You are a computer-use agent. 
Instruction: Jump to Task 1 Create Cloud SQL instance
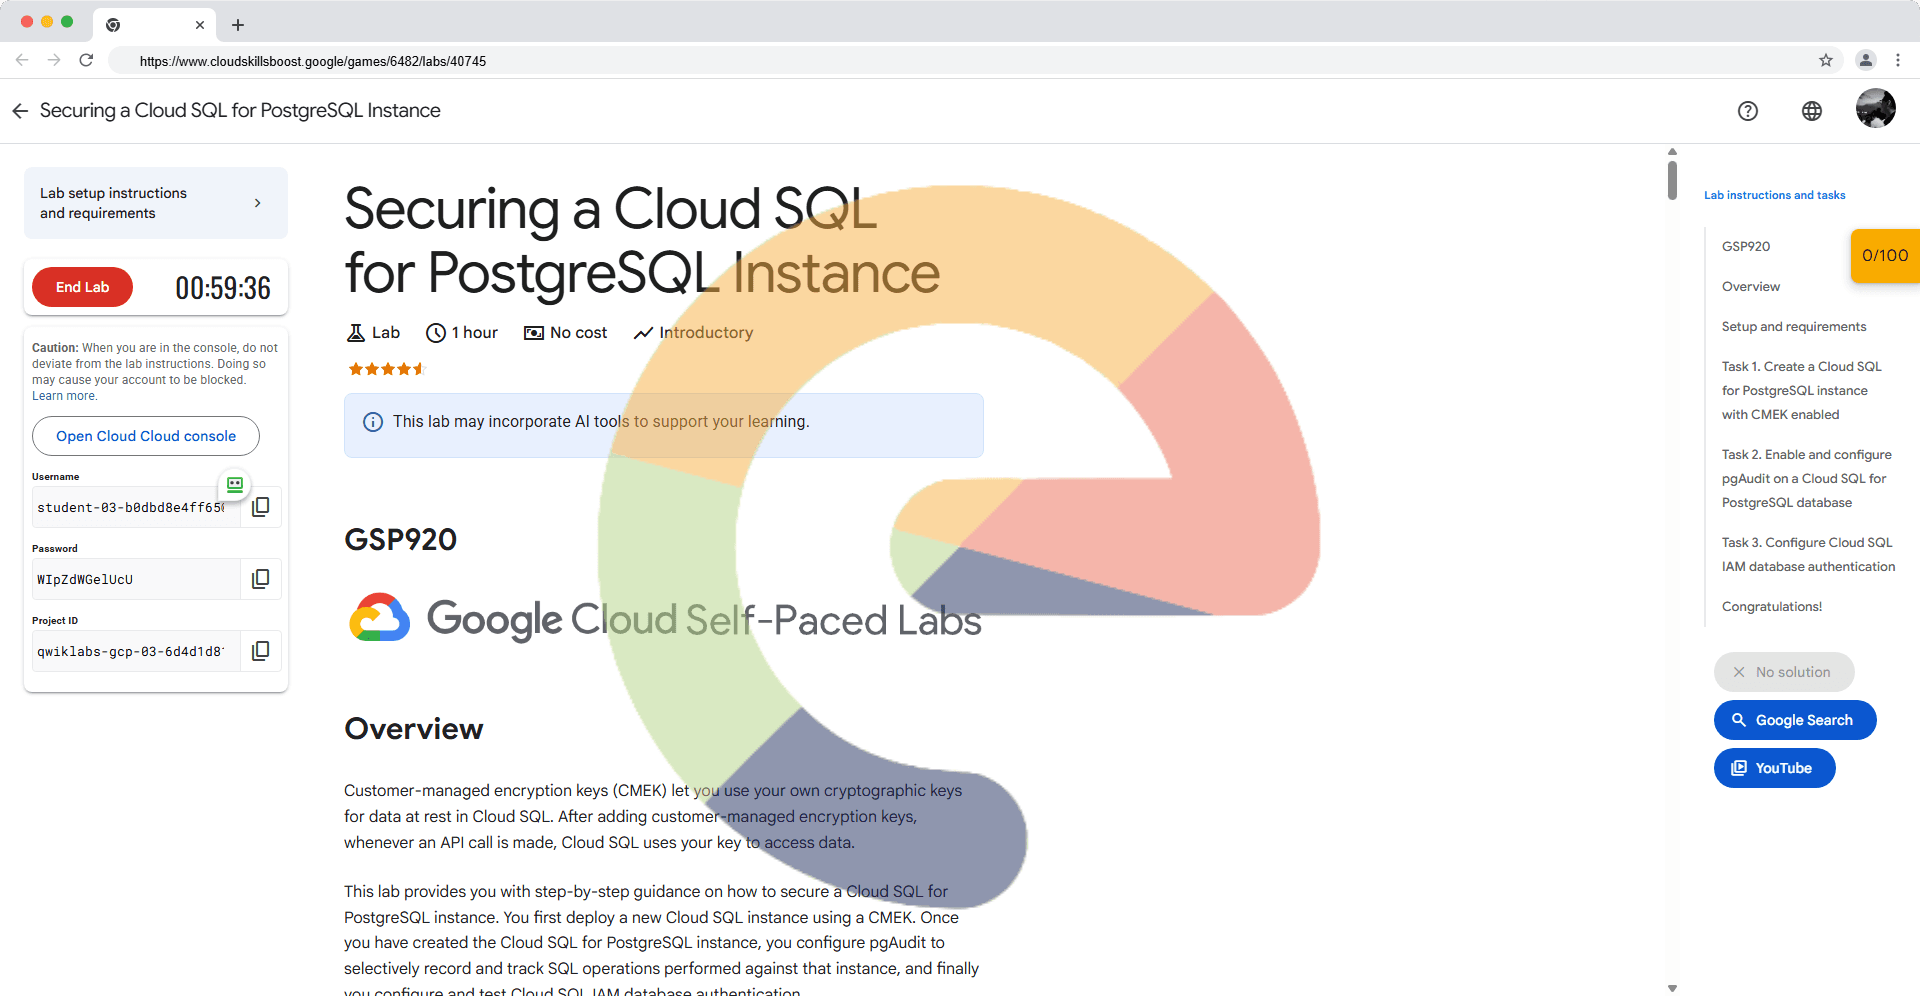click(x=1801, y=390)
